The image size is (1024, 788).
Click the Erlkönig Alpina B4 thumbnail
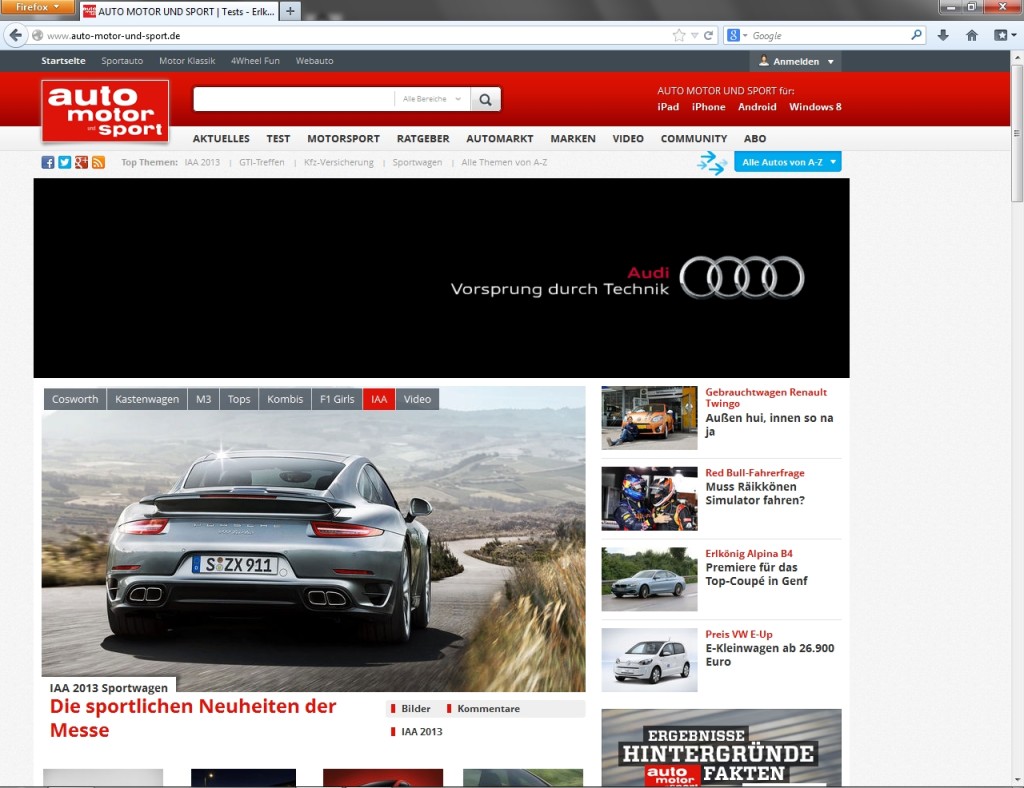[649, 579]
